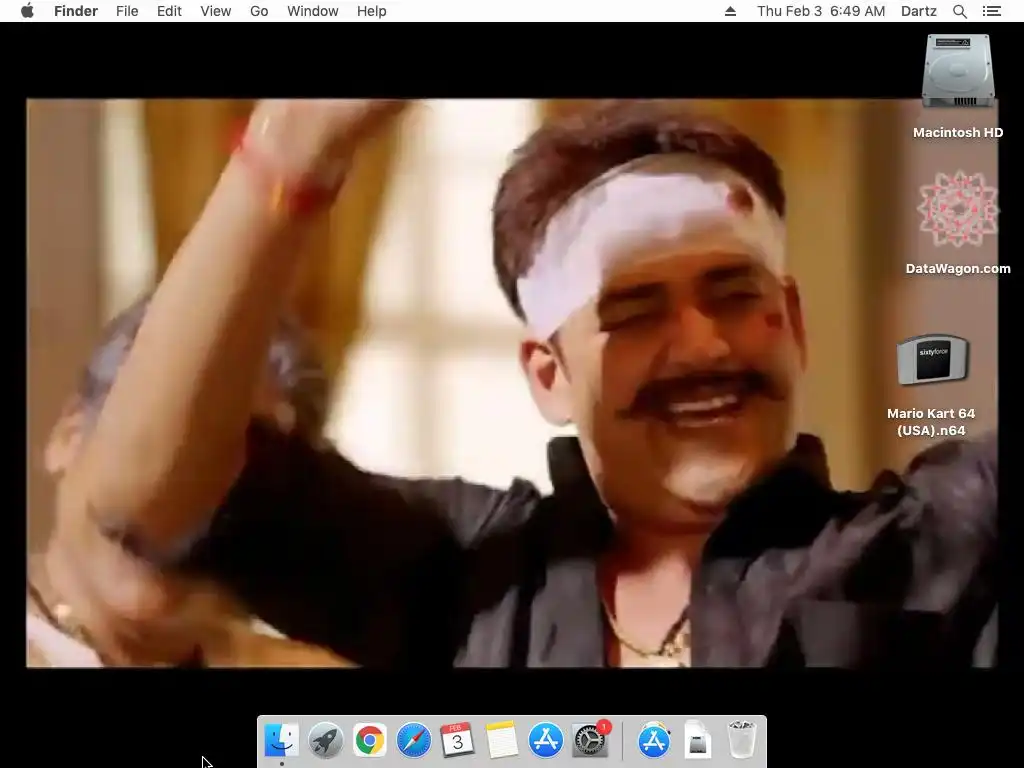This screenshot has height=768, width=1024.
Task: Open the Window menu
Action: click(x=313, y=11)
